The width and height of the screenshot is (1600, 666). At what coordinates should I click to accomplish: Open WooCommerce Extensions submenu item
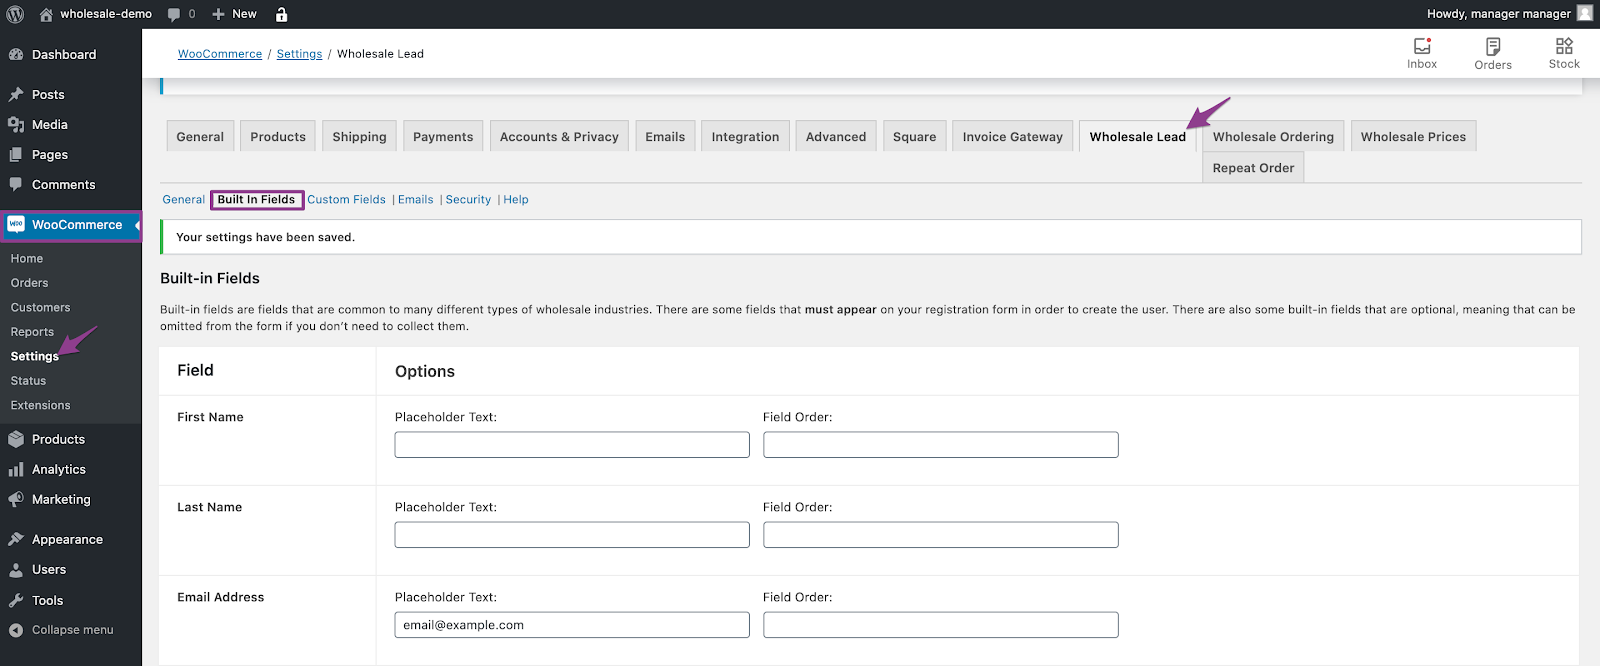tap(40, 405)
